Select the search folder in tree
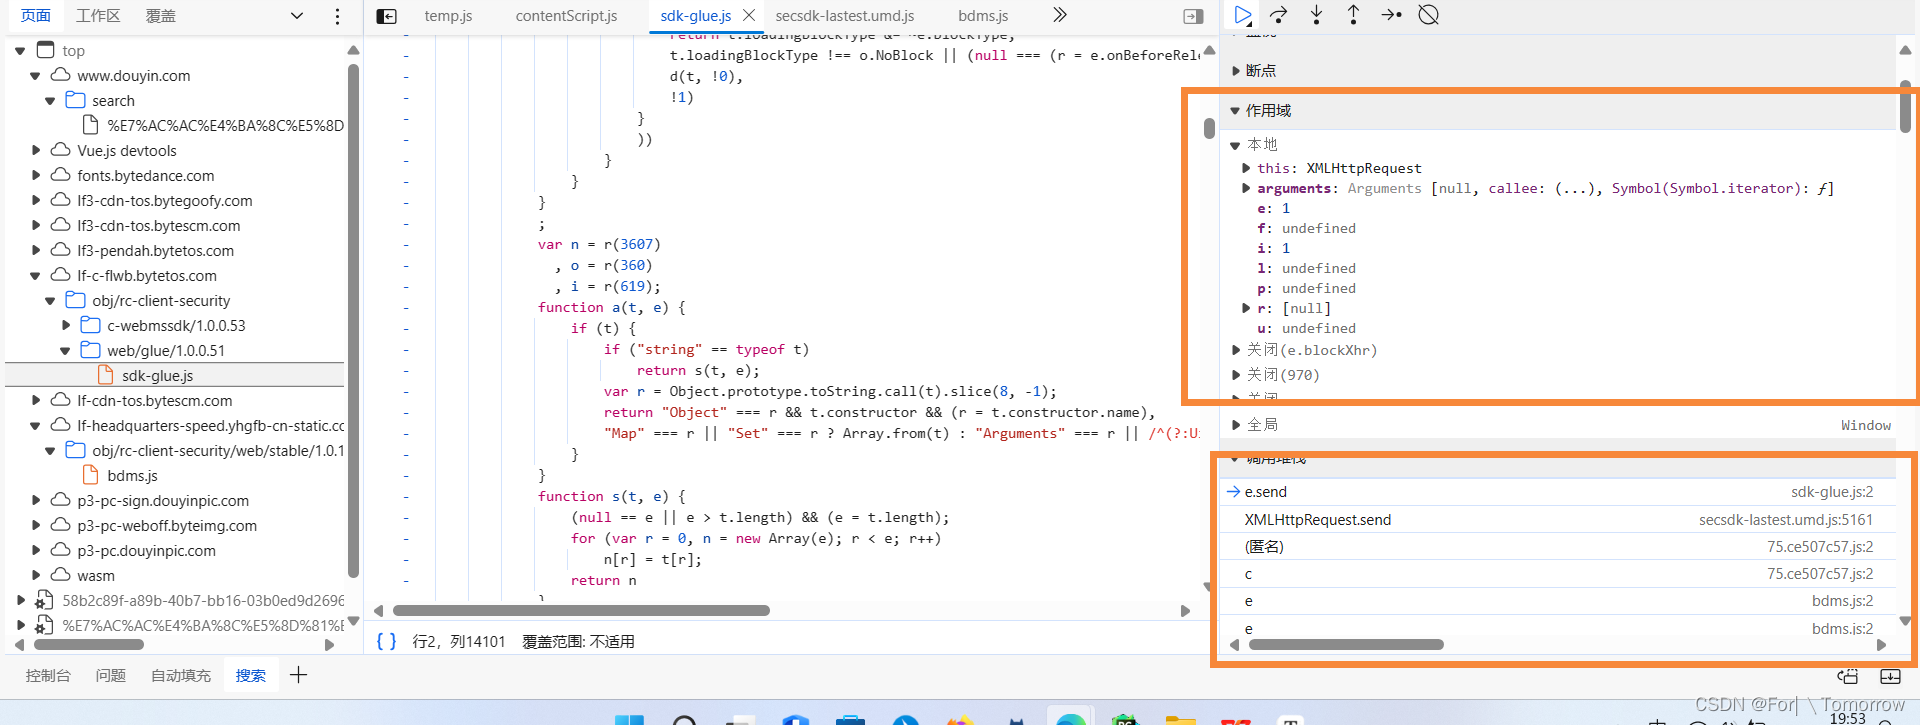Screen dimensions: 1920x725 coord(113,101)
